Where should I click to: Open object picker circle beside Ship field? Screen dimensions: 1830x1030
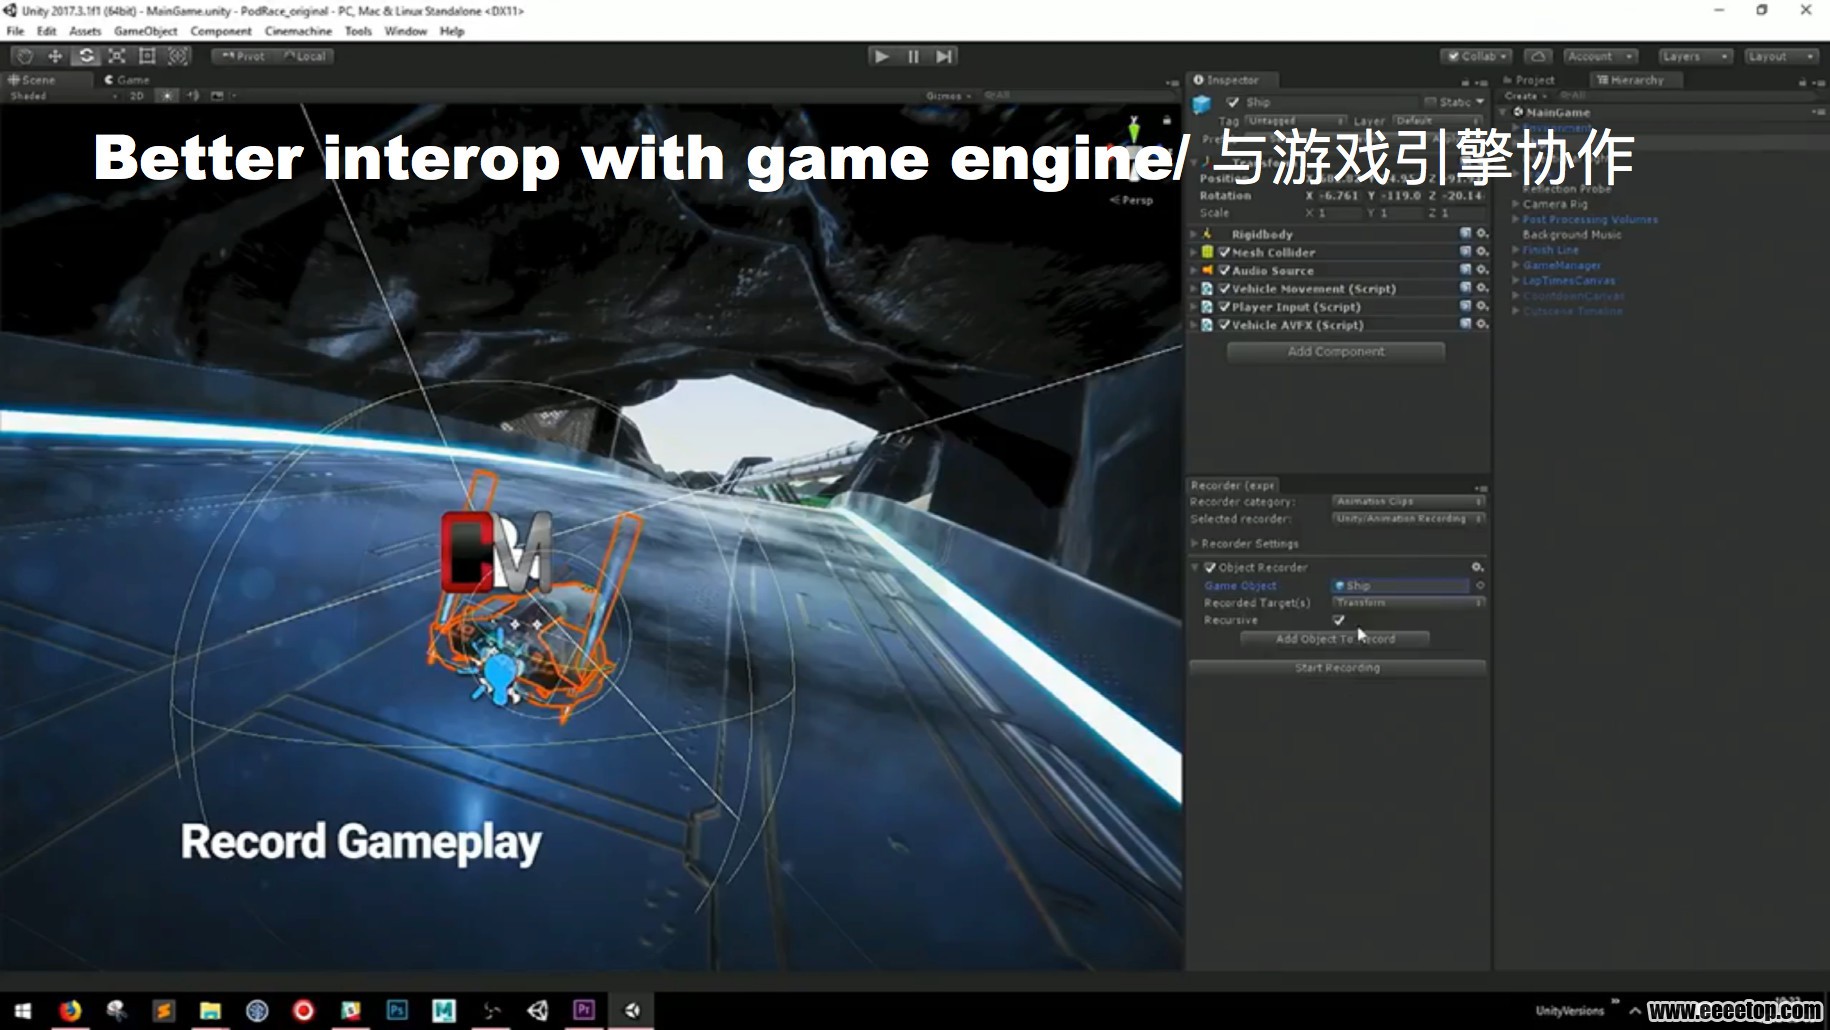click(1479, 585)
